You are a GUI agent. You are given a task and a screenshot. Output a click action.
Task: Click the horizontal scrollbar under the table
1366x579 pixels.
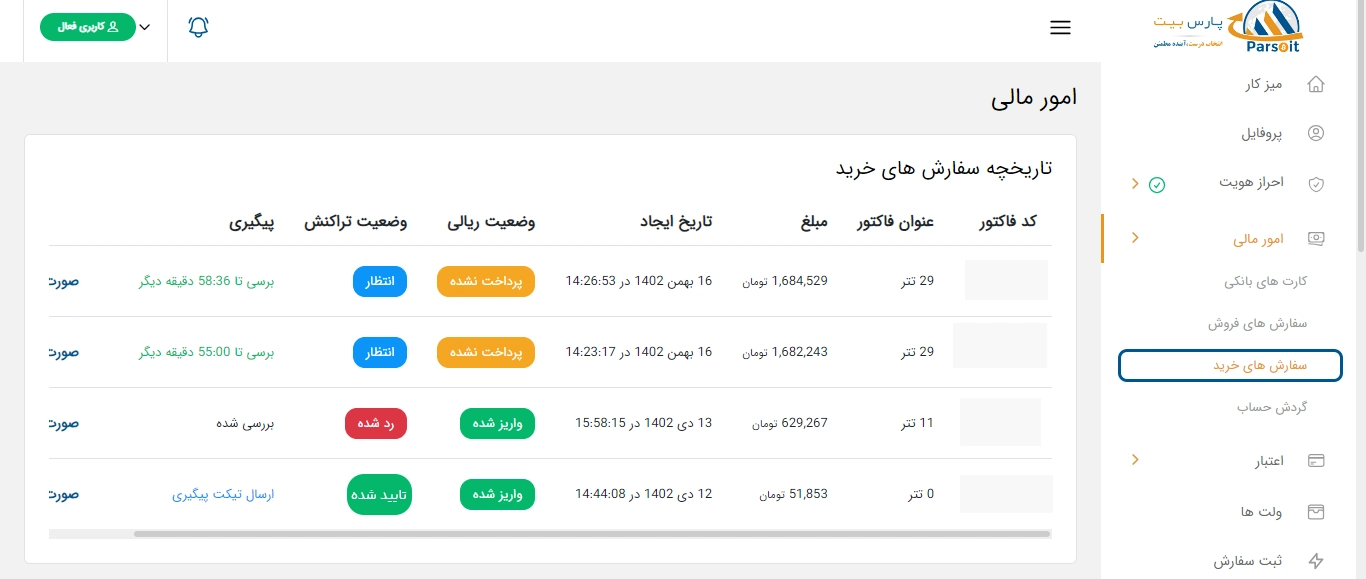[590, 534]
